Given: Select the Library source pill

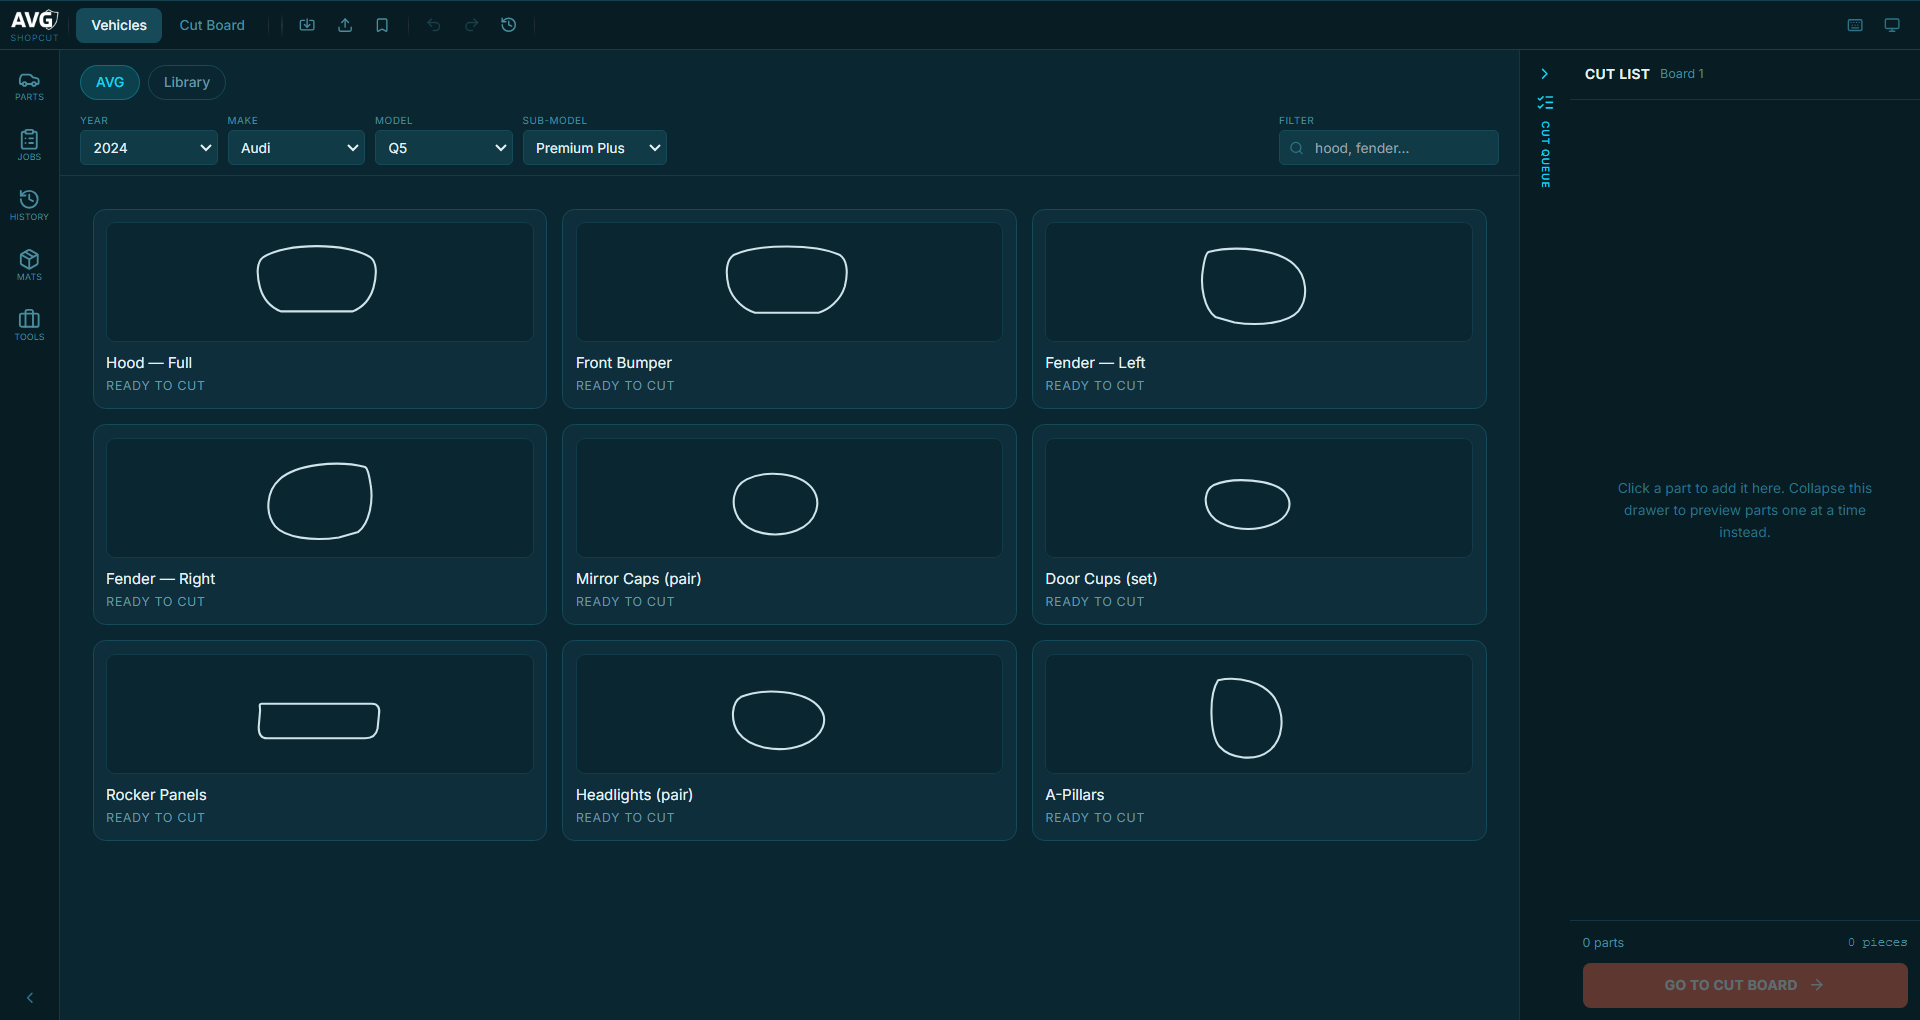Looking at the screenshot, I should click(x=187, y=82).
